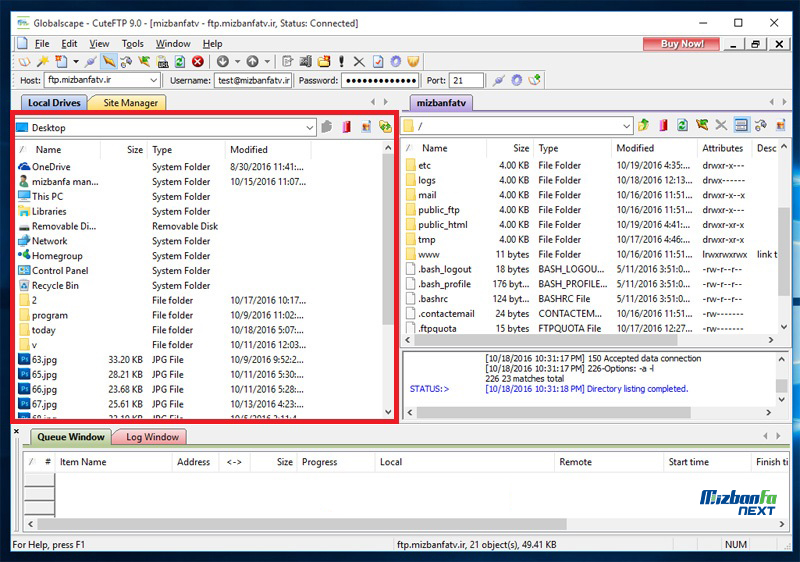Click into the Port input field

tap(465, 81)
